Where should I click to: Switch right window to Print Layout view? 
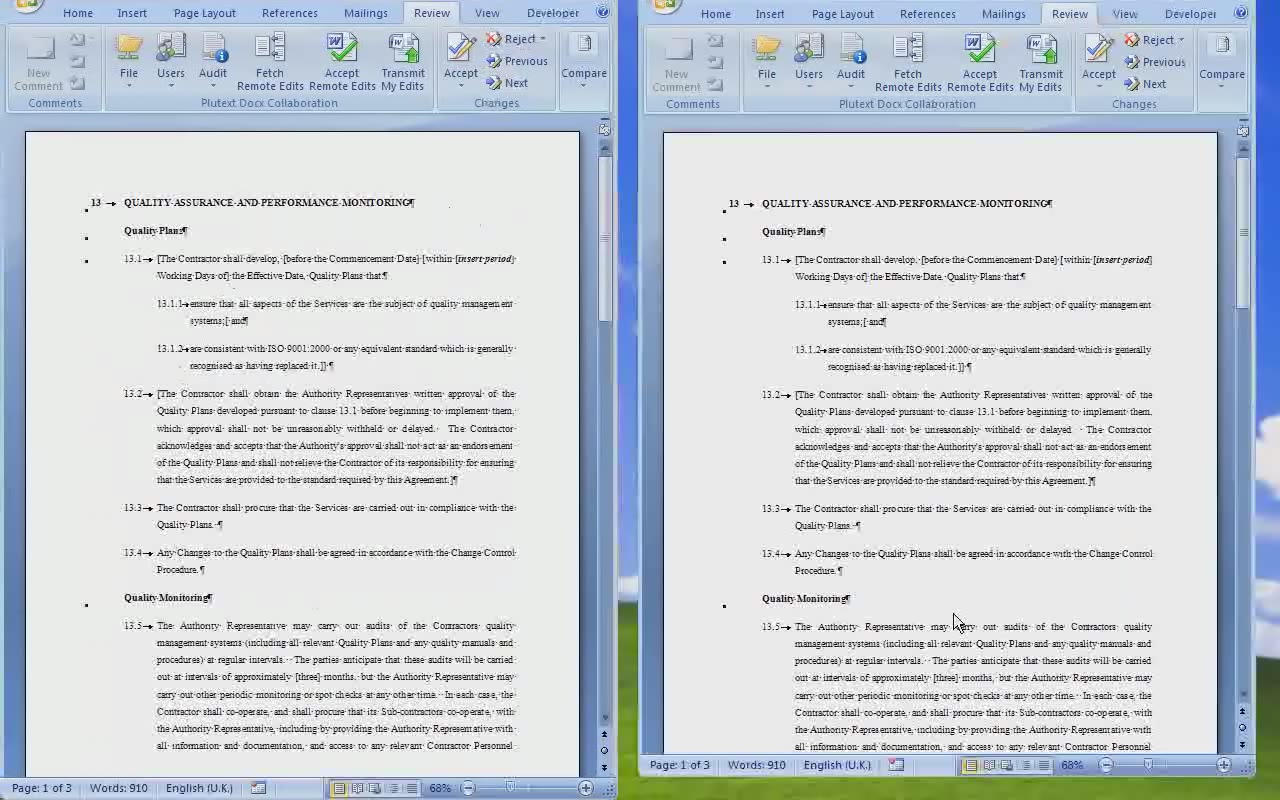click(x=970, y=765)
